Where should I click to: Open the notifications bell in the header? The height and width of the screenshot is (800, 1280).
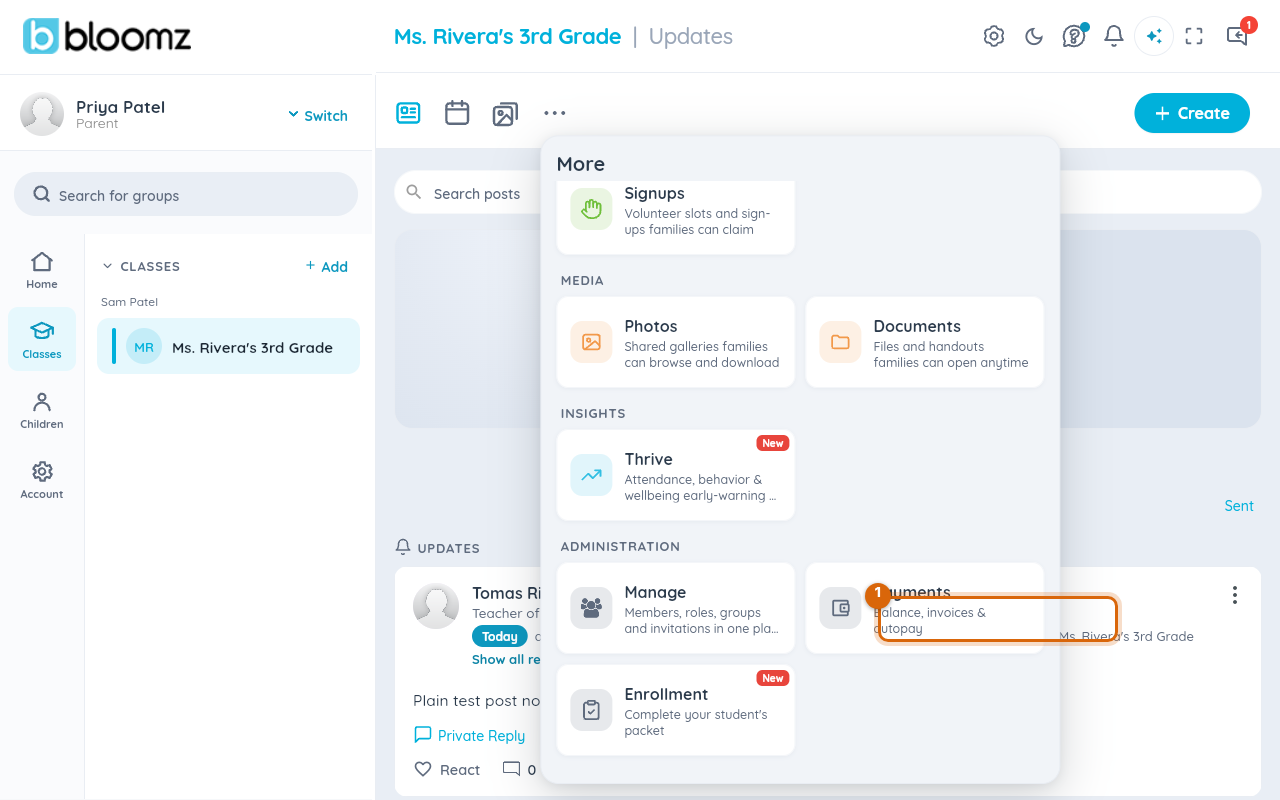(x=1114, y=36)
